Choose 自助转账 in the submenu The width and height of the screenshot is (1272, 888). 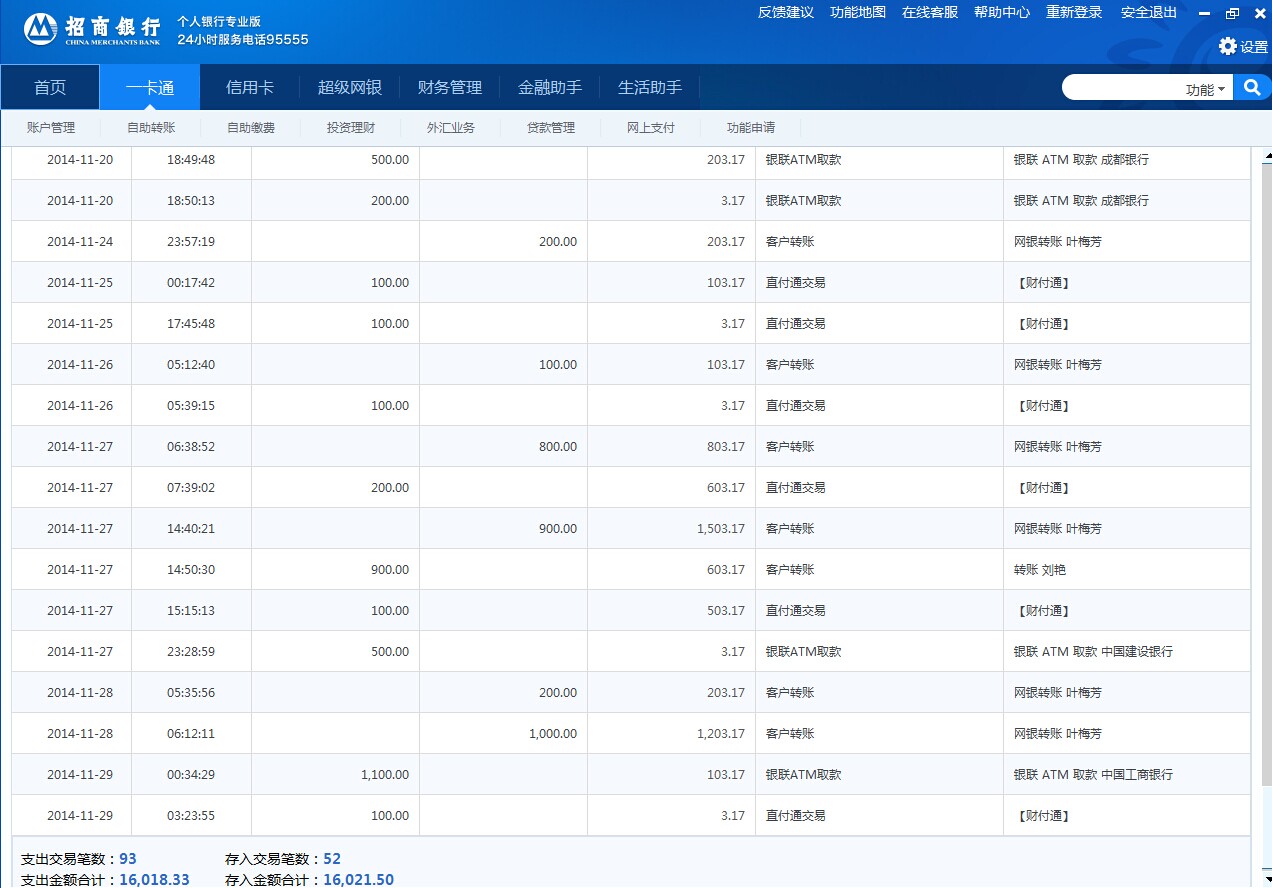coord(151,128)
